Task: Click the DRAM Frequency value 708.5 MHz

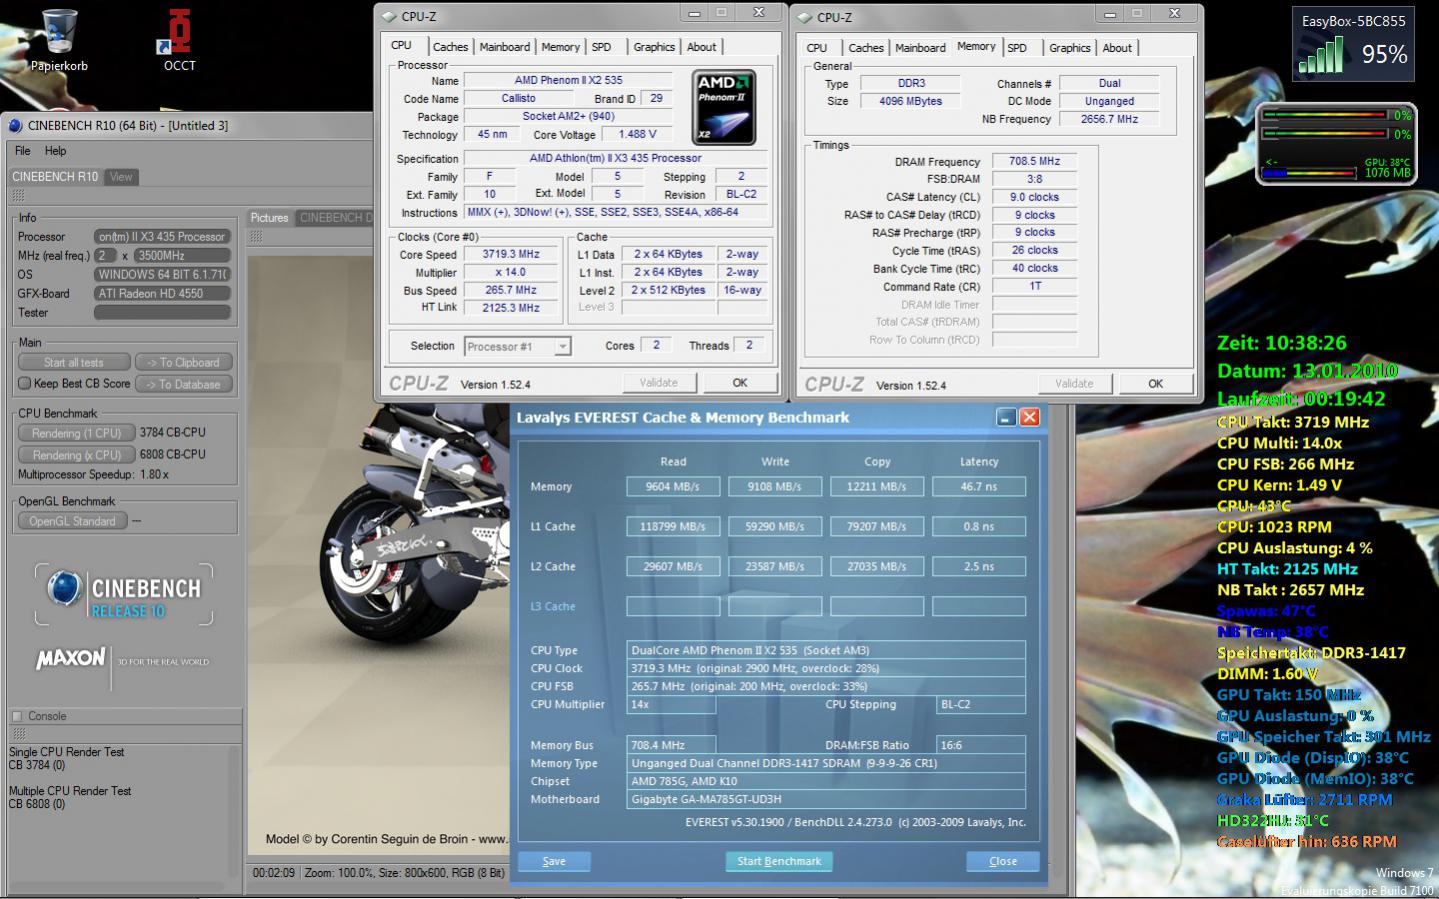Action: pyautogui.click(x=1034, y=161)
